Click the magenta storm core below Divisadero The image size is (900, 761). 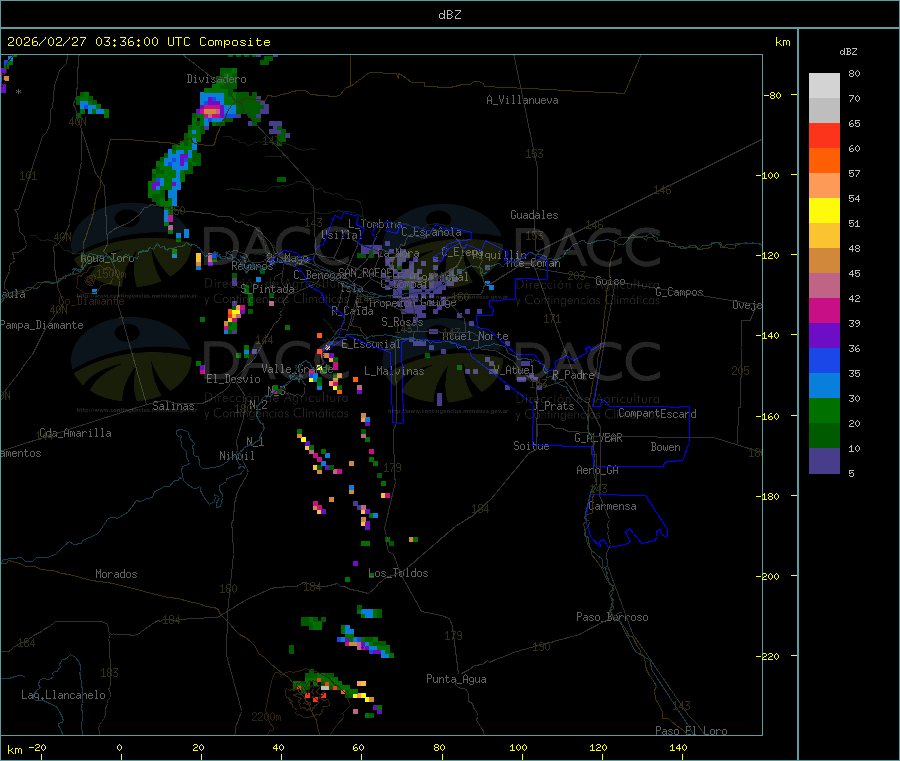(211, 110)
